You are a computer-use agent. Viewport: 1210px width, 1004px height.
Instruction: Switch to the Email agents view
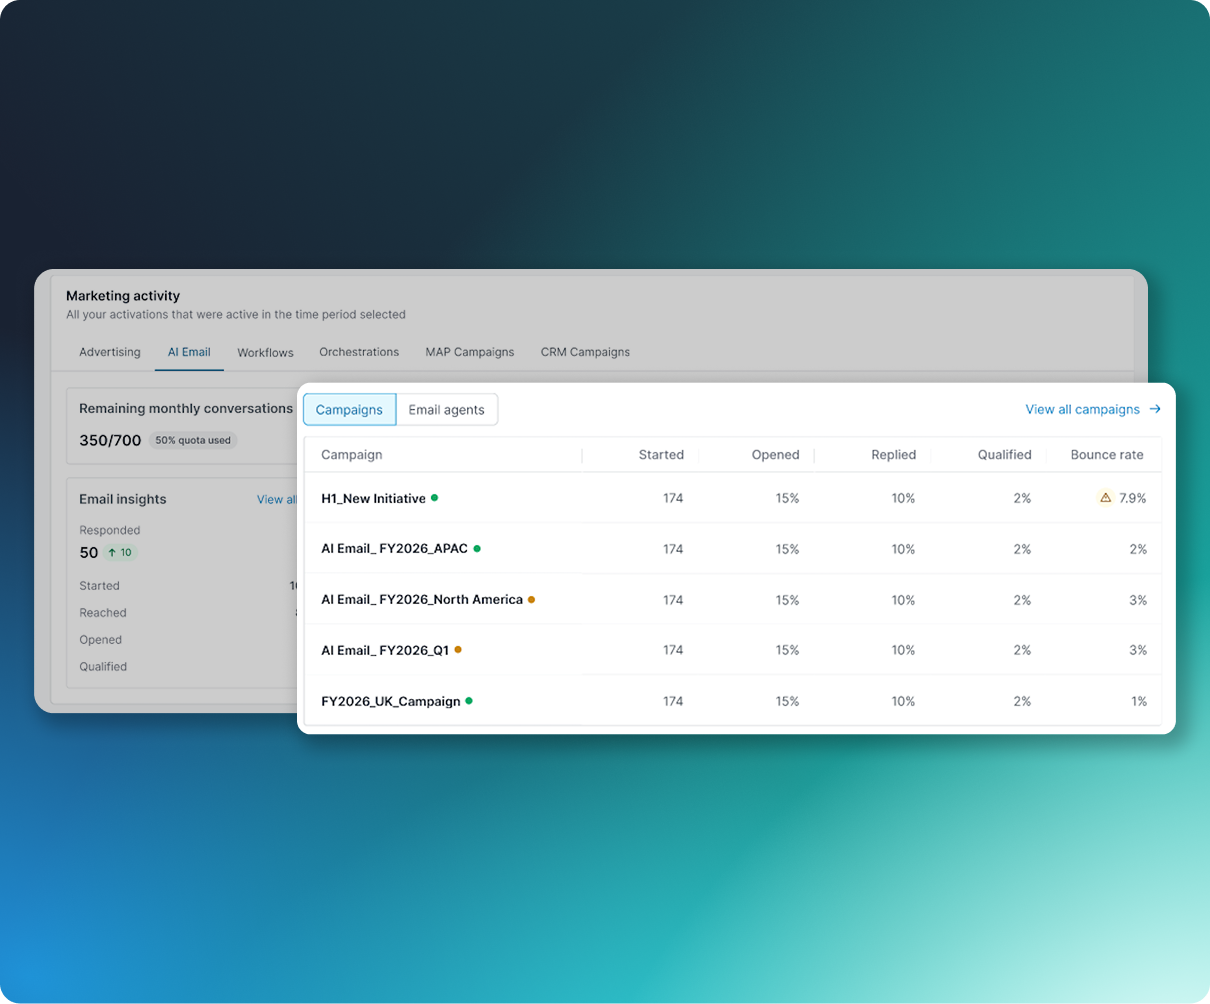[446, 409]
